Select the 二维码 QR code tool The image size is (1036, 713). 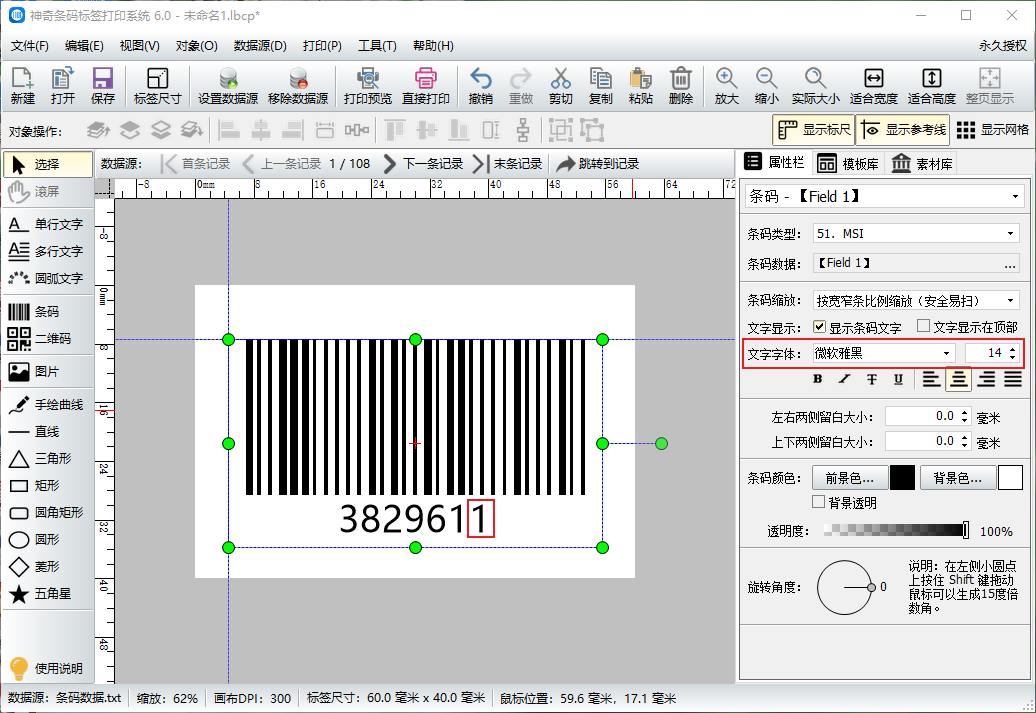click(48, 338)
